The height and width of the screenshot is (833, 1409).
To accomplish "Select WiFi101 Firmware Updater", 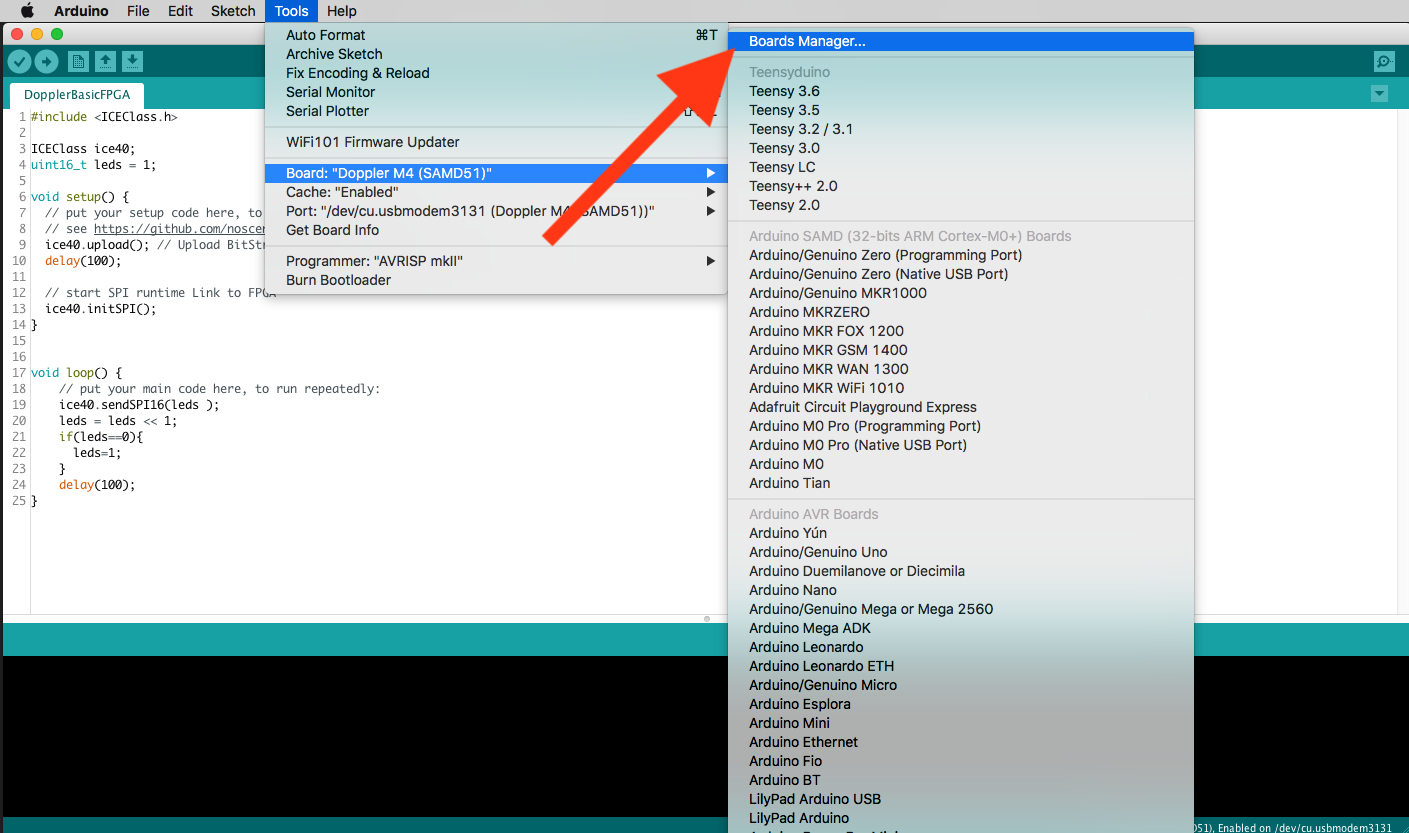I will click(x=496, y=142).
